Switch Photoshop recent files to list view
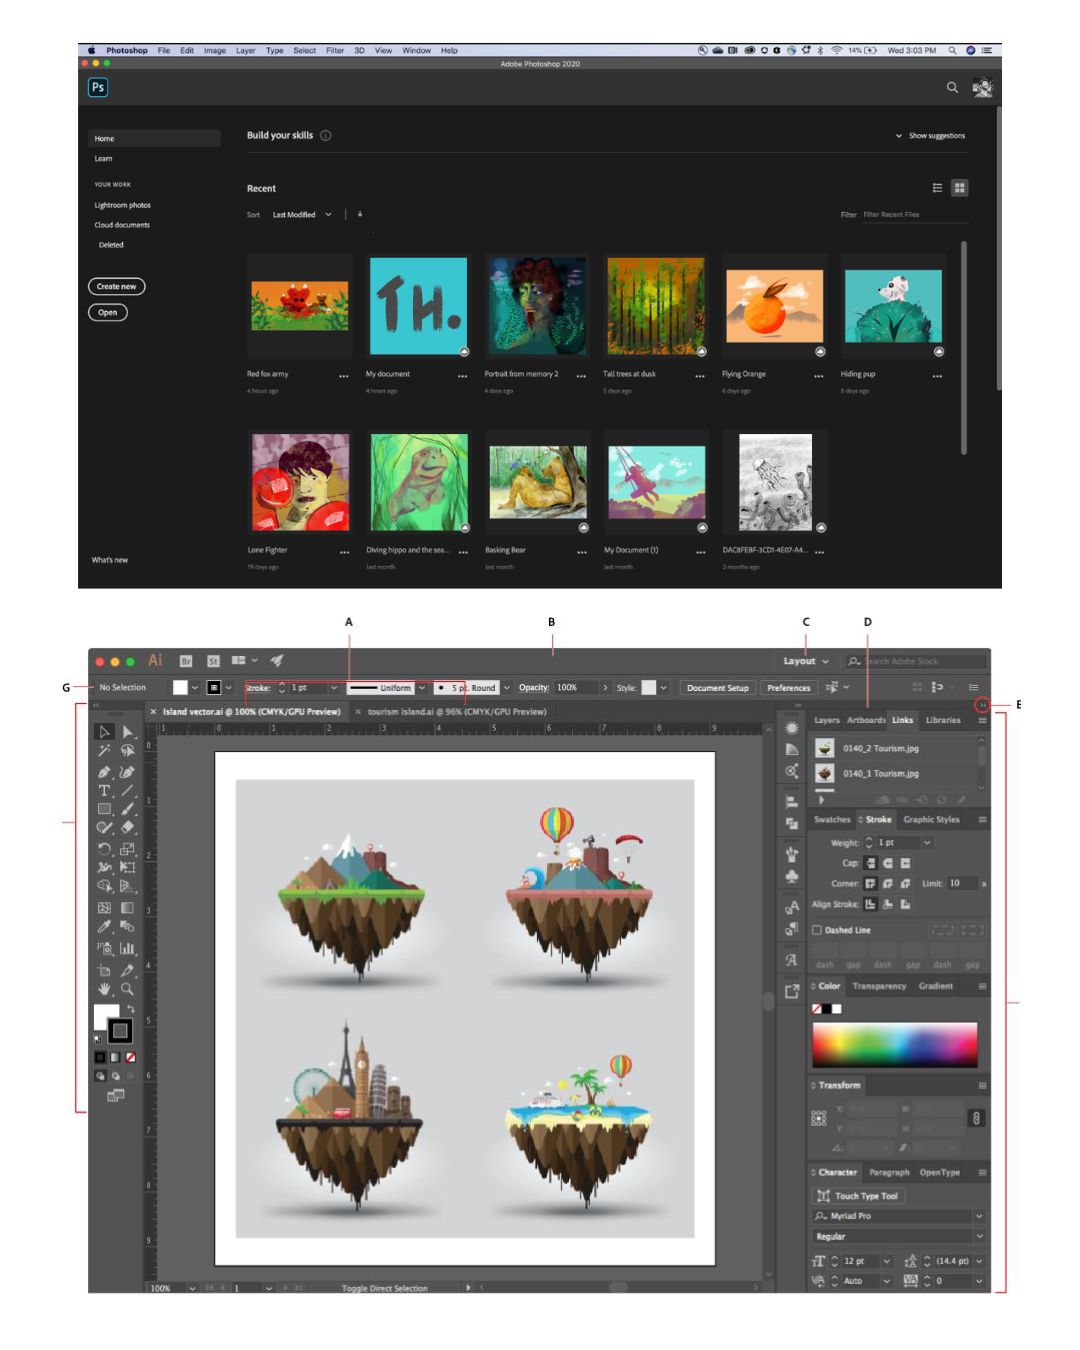Image resolution: width=1080 pixels, height=1350 pixels. [x=937, y=188]
